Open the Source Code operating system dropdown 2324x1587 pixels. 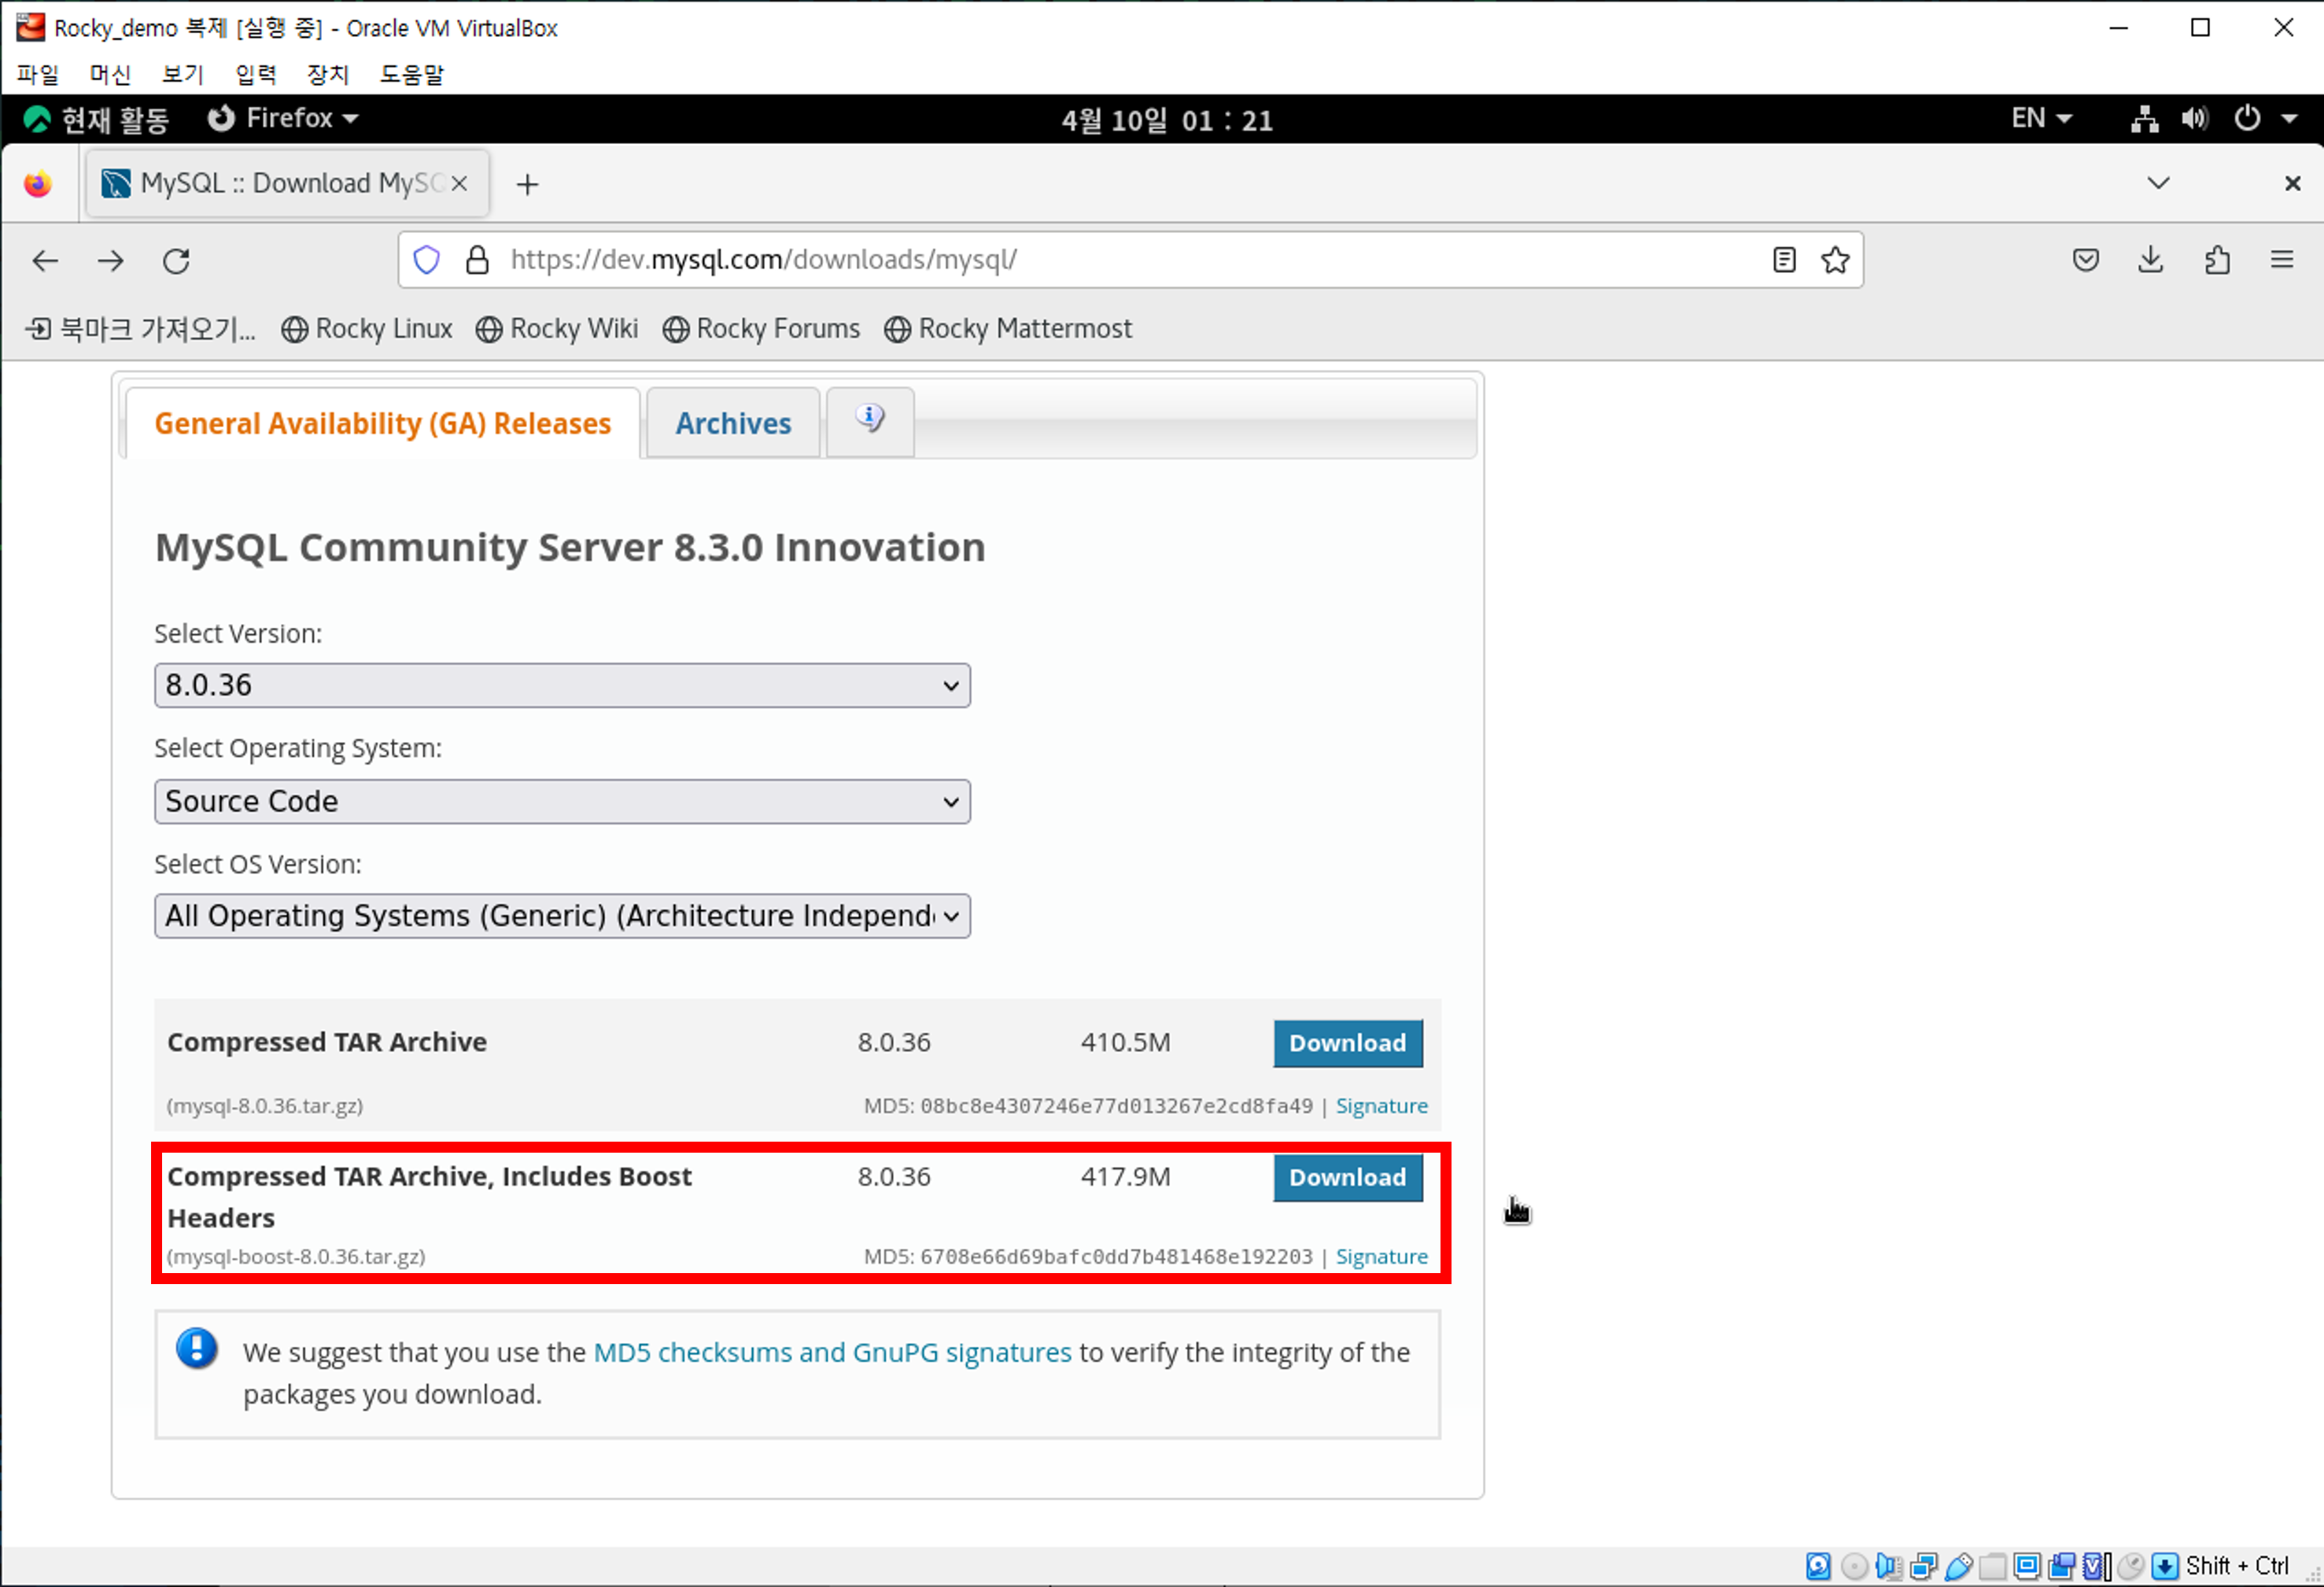(562, 801)
